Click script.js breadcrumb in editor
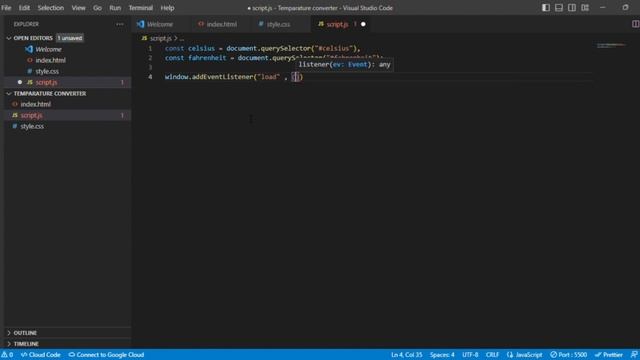640x360 pixels. pos(160,38)
